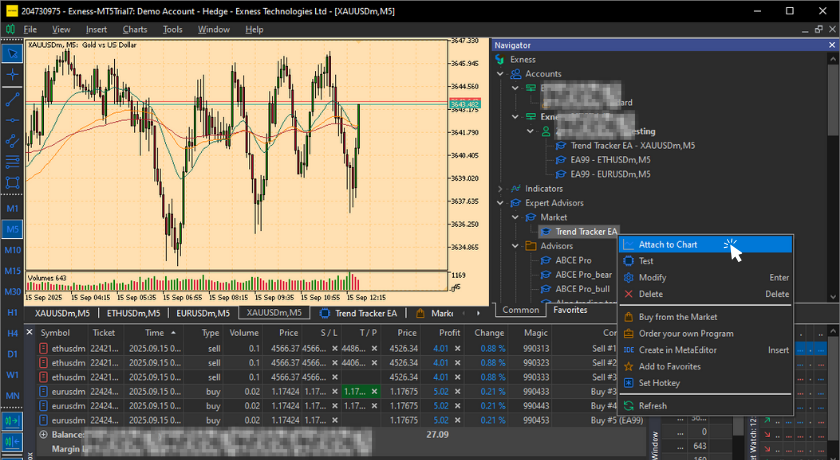Expand the Balance row plus icon

click(x=43, y=435)
